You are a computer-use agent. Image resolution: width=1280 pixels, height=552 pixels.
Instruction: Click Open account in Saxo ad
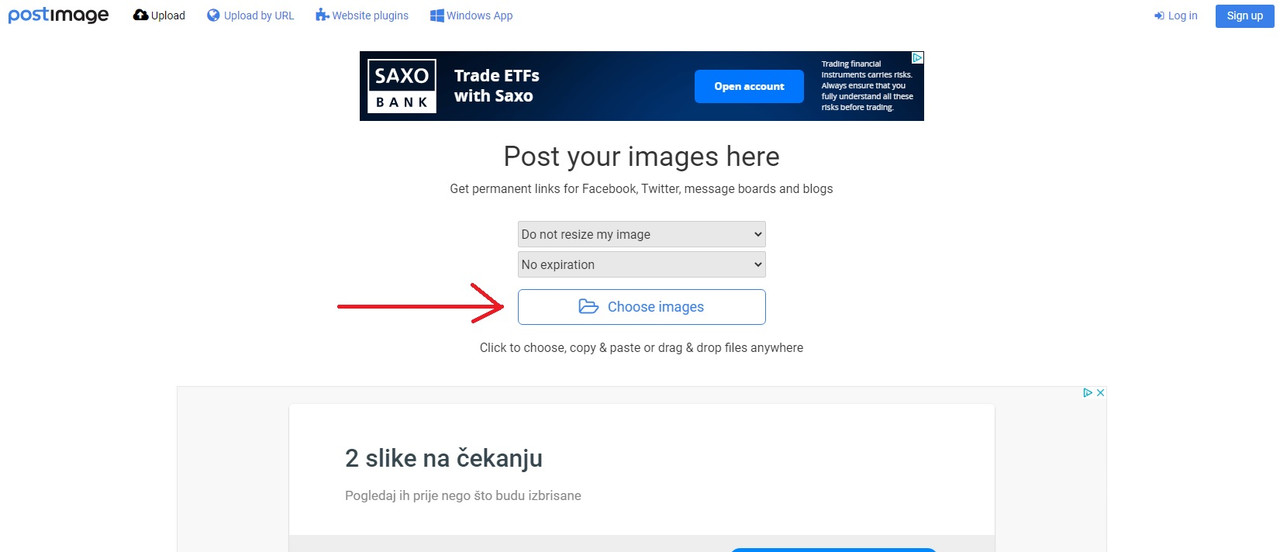[749, 86]
